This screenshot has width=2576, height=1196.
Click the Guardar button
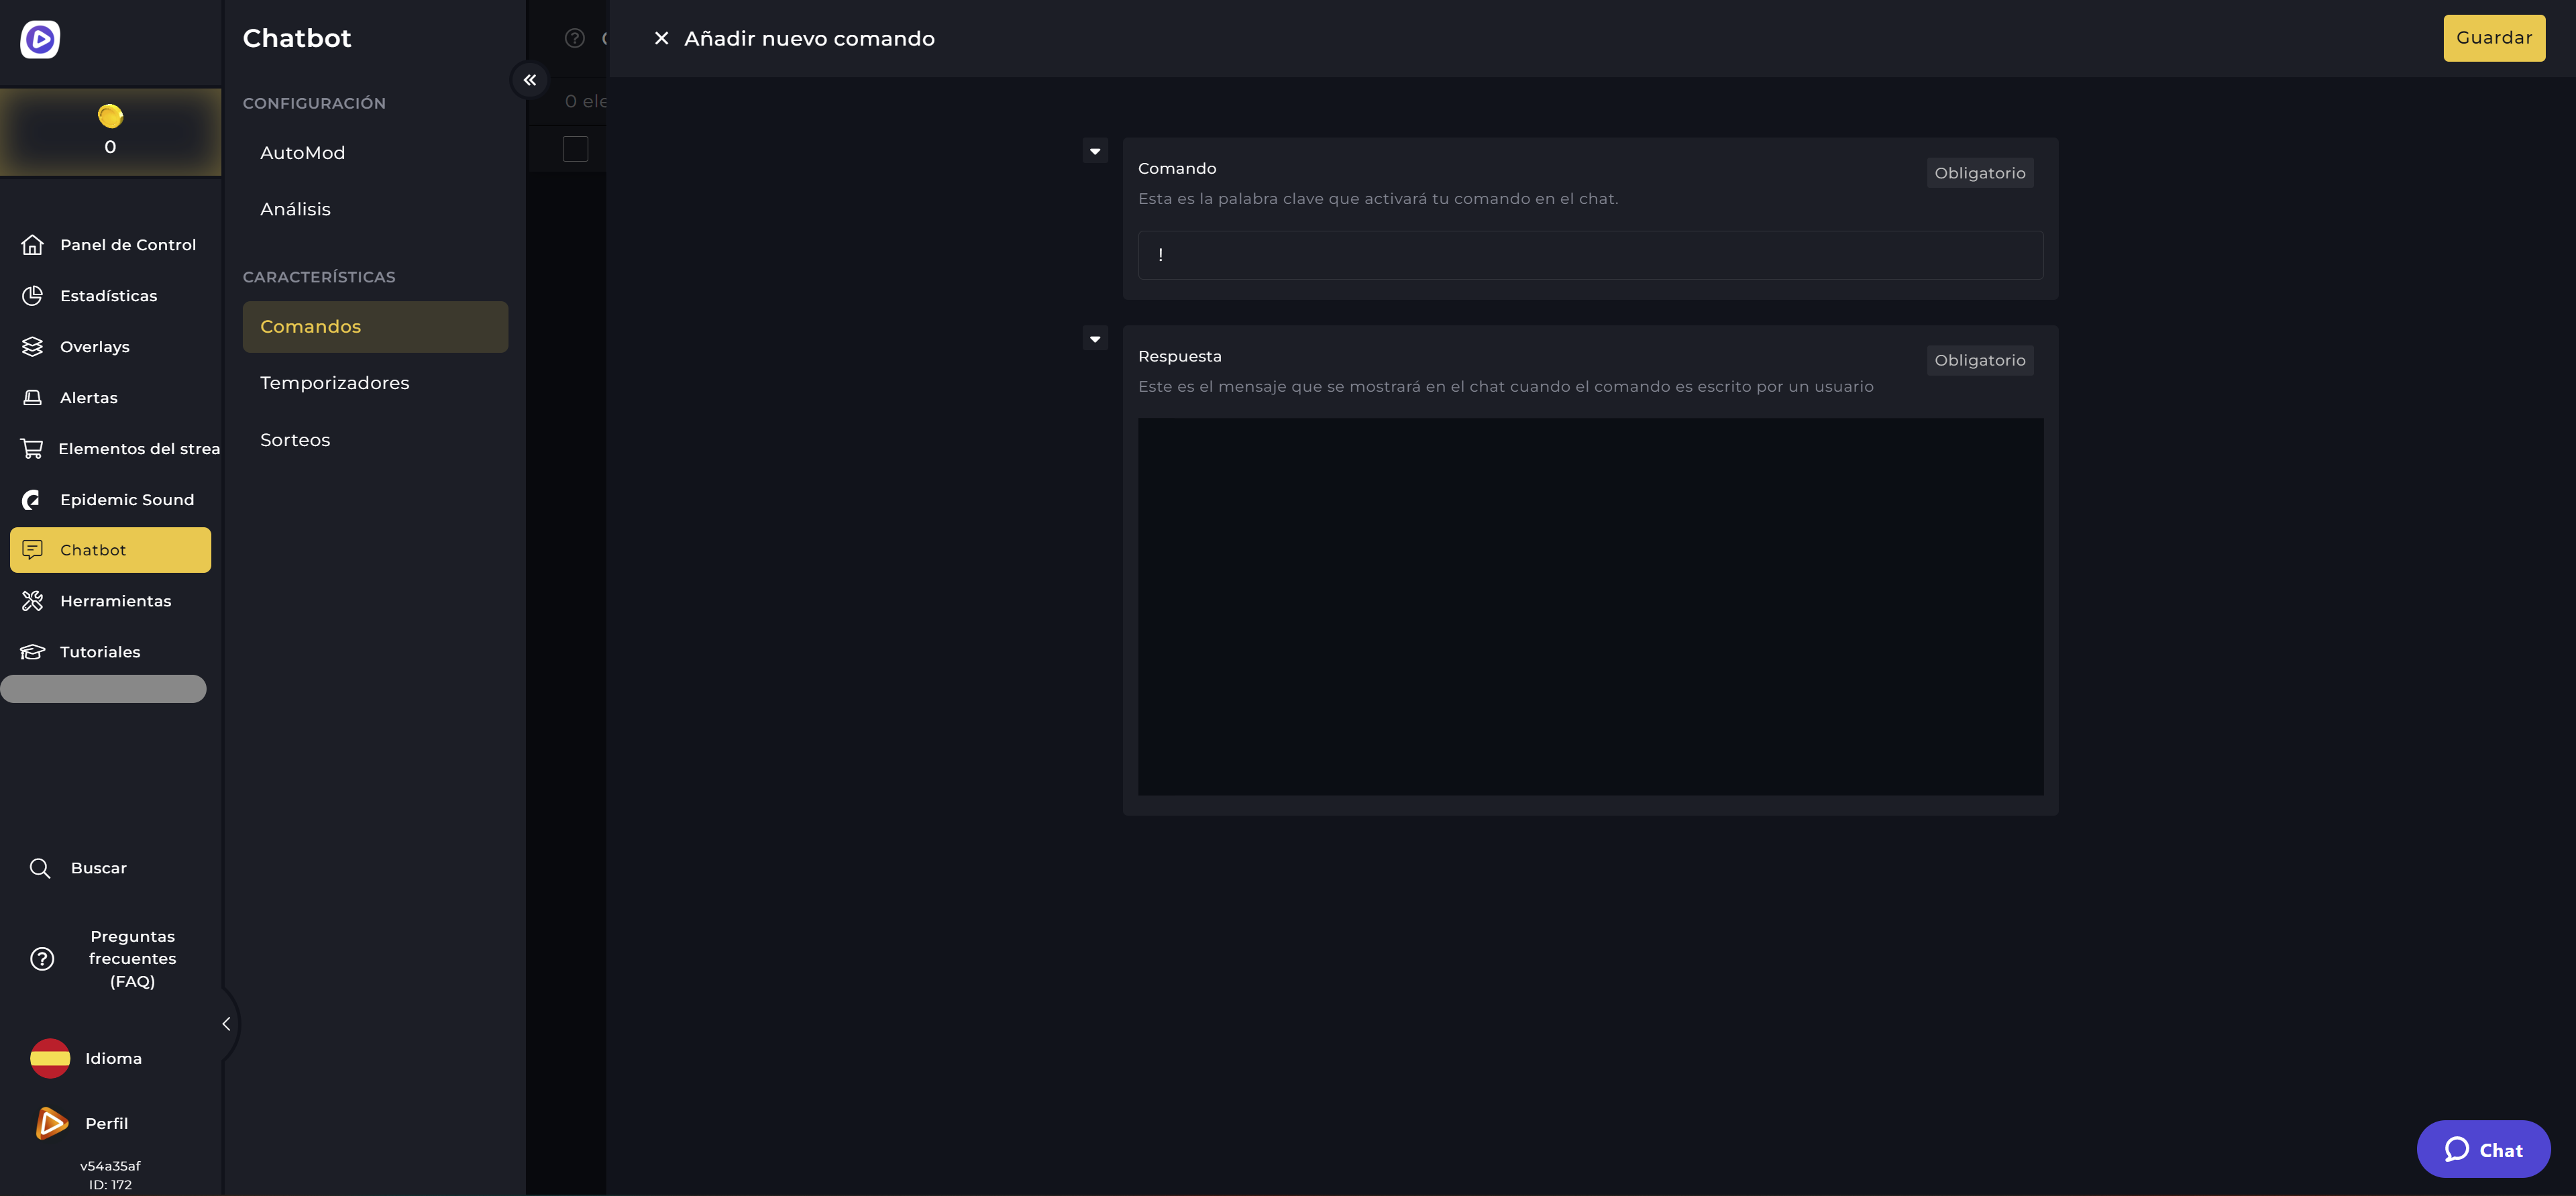coord(2494,38)
